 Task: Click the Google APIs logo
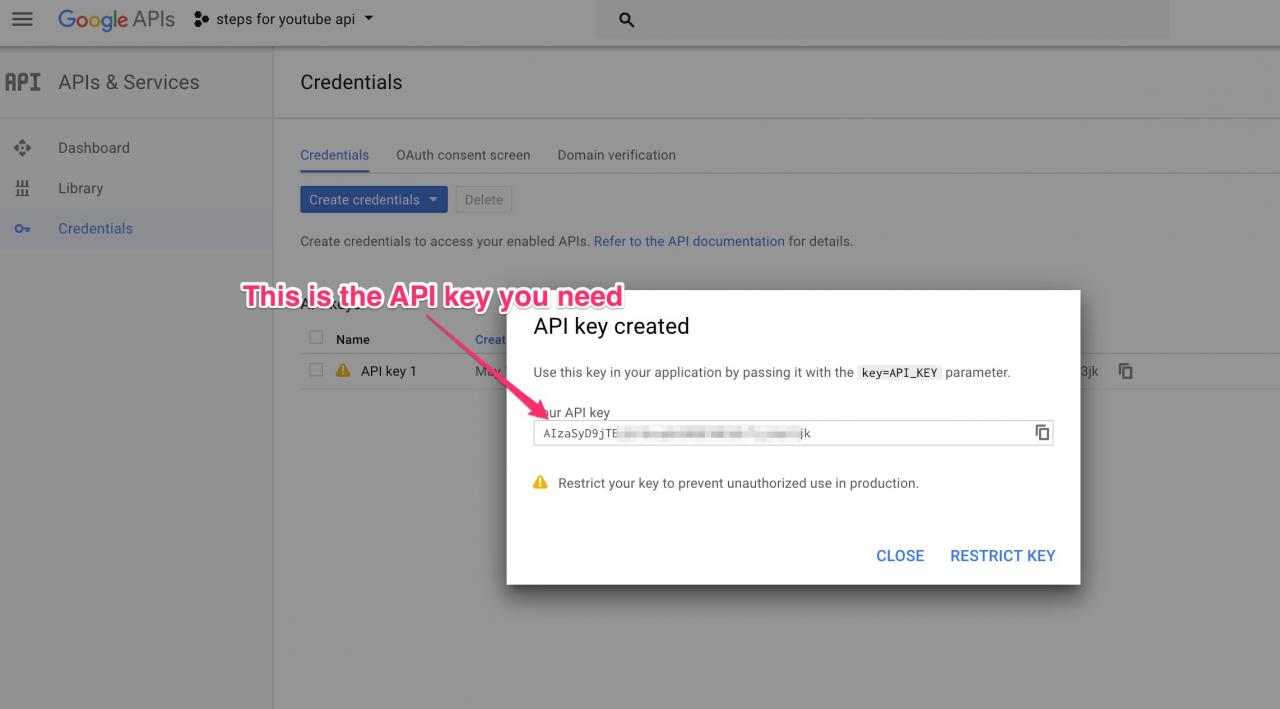(x=116, y=19)
